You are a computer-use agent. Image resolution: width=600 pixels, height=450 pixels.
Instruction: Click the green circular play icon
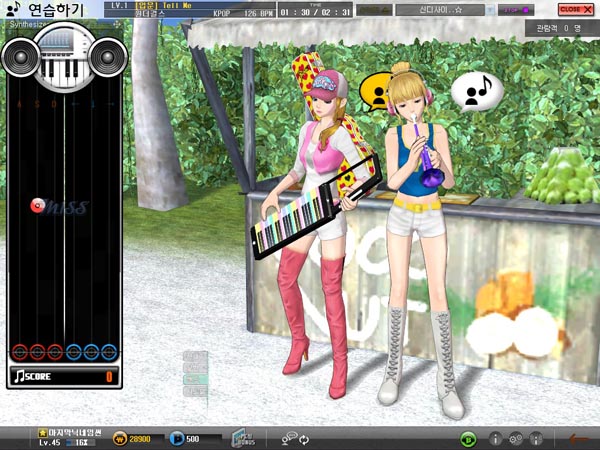pos(467,438)
